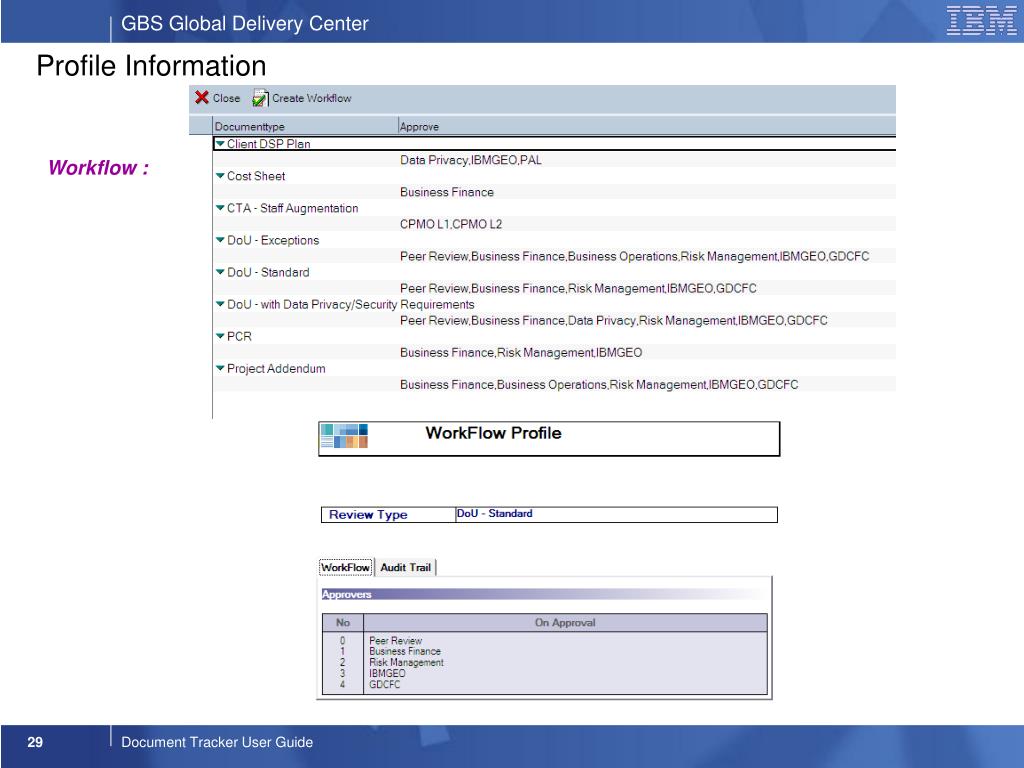Screen dimensions: 1024x768
Task: Select the Client DSP Plan row text
Action: (268, 144)
